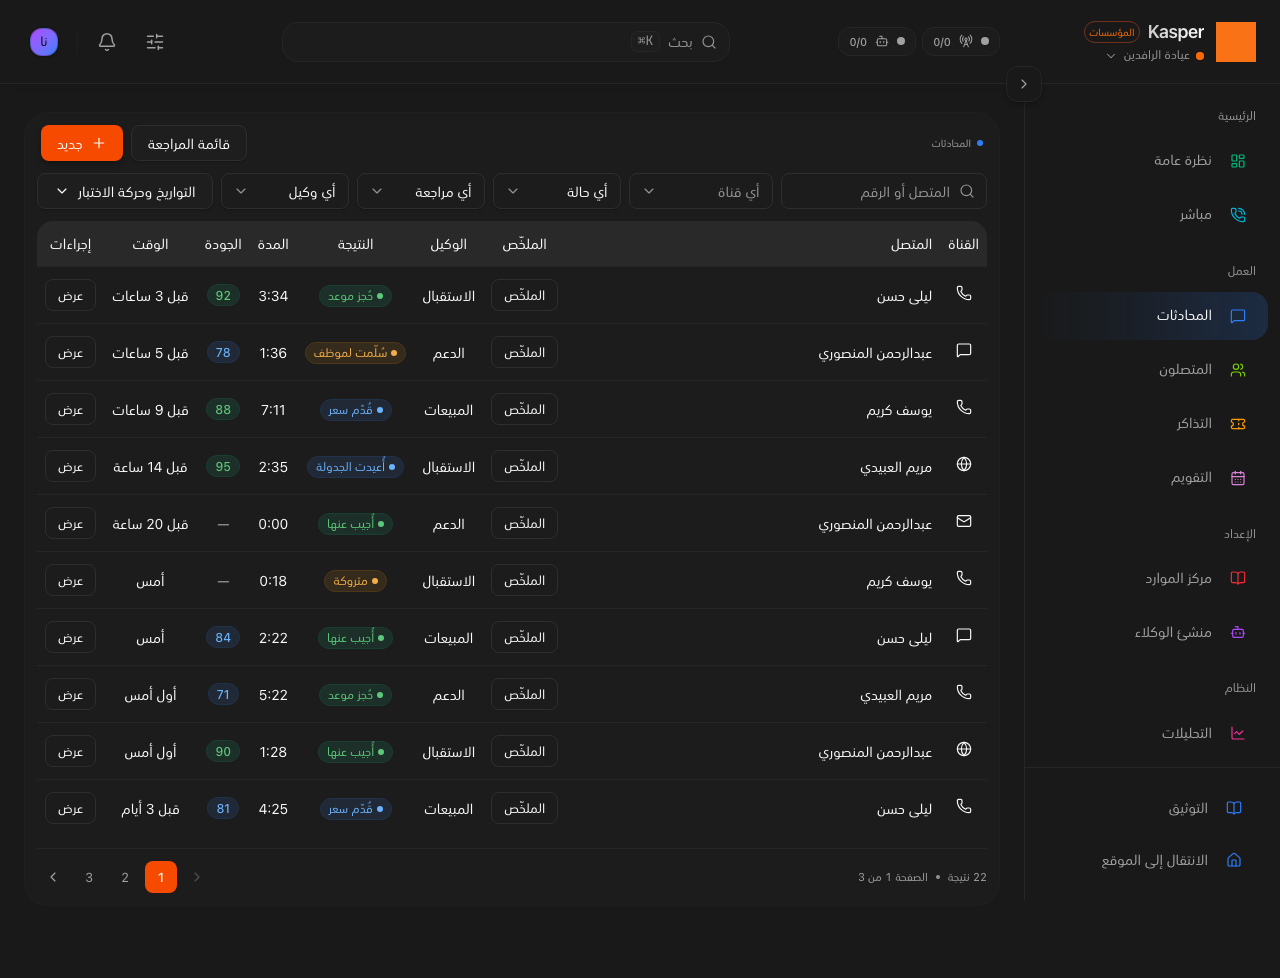1280x978 pixels.
Task: Click the حُجز موعد badge in 3:34 row
Action: (356, 295)
